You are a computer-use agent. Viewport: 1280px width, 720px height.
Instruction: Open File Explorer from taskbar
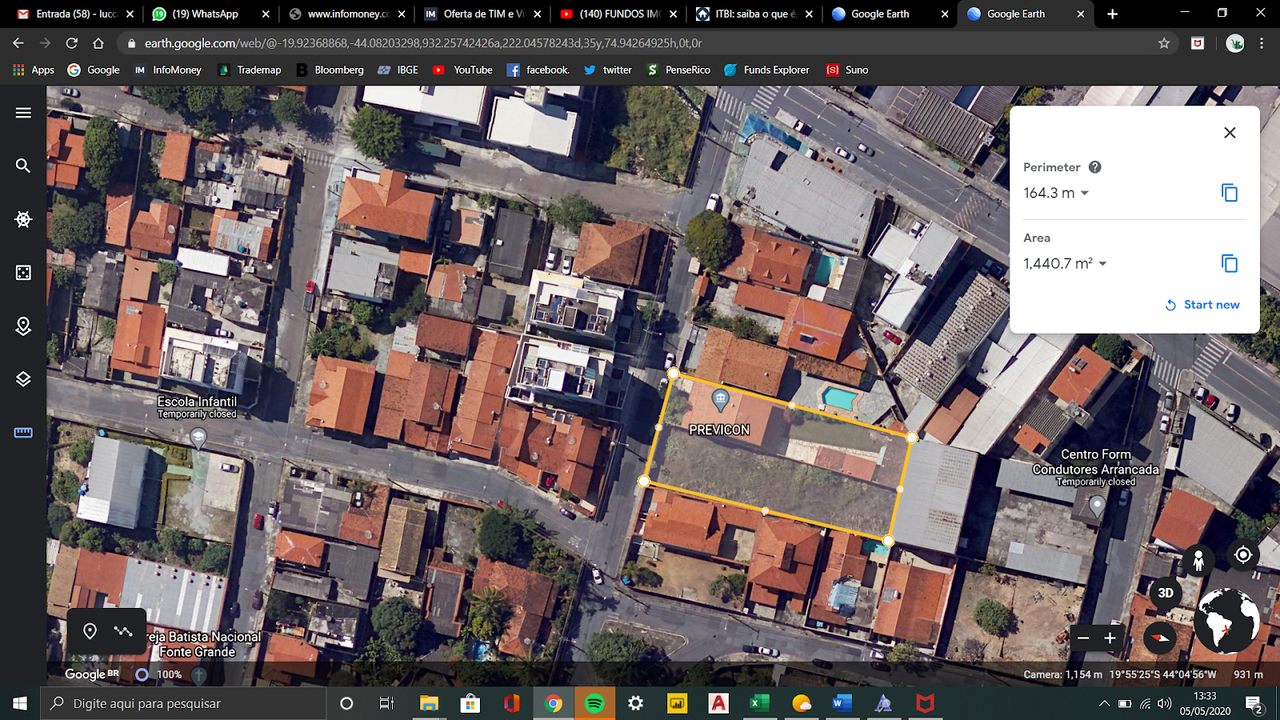pos(429,703)
